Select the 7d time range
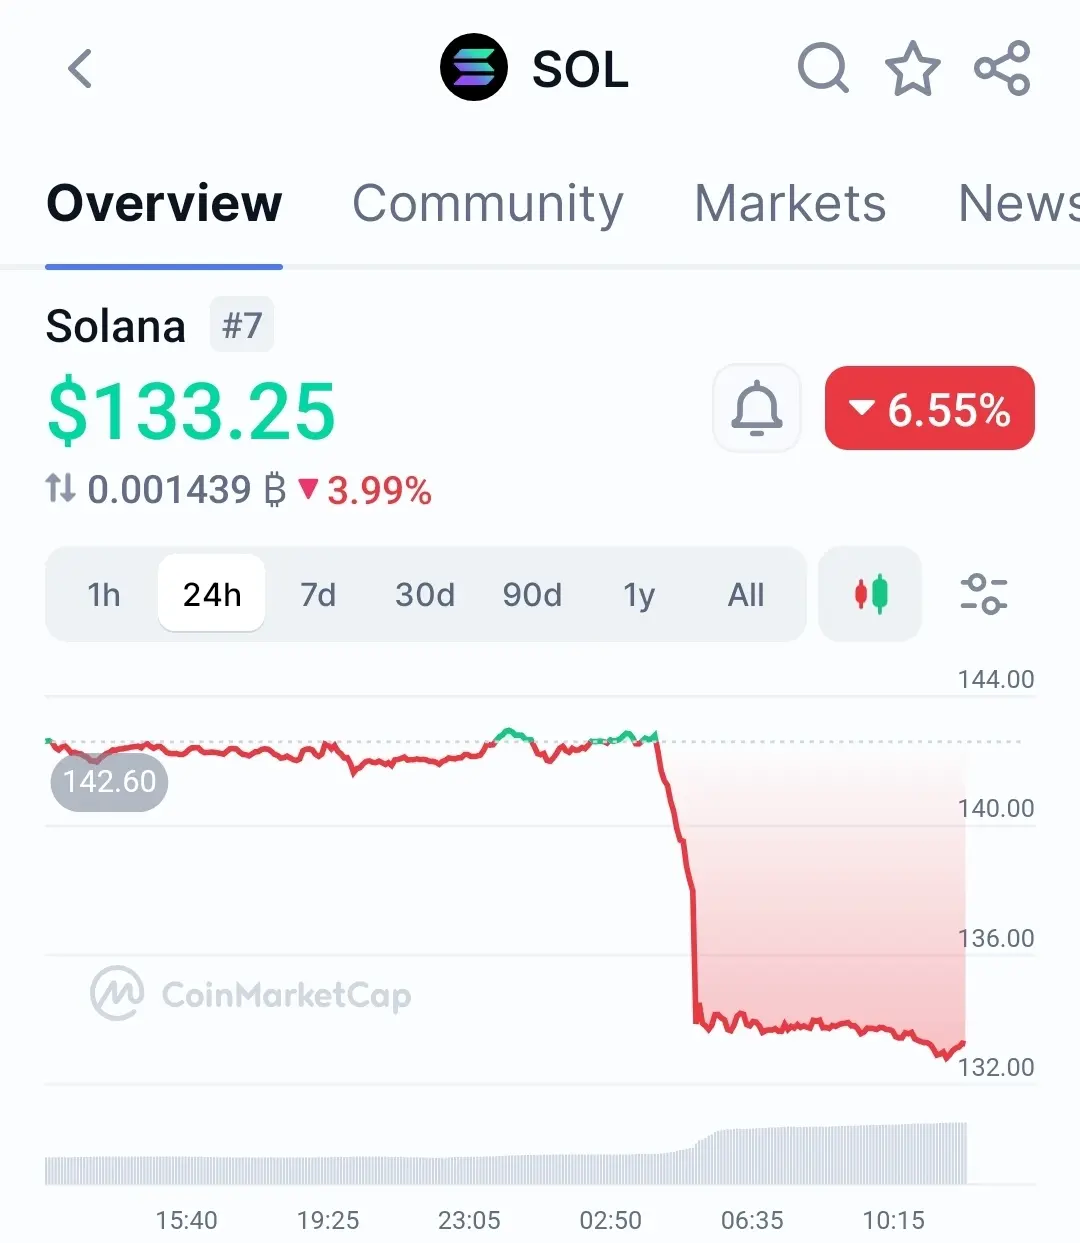Image resolution: width=1080 pixels, height=1243 pixels. (x=318, y=595)
